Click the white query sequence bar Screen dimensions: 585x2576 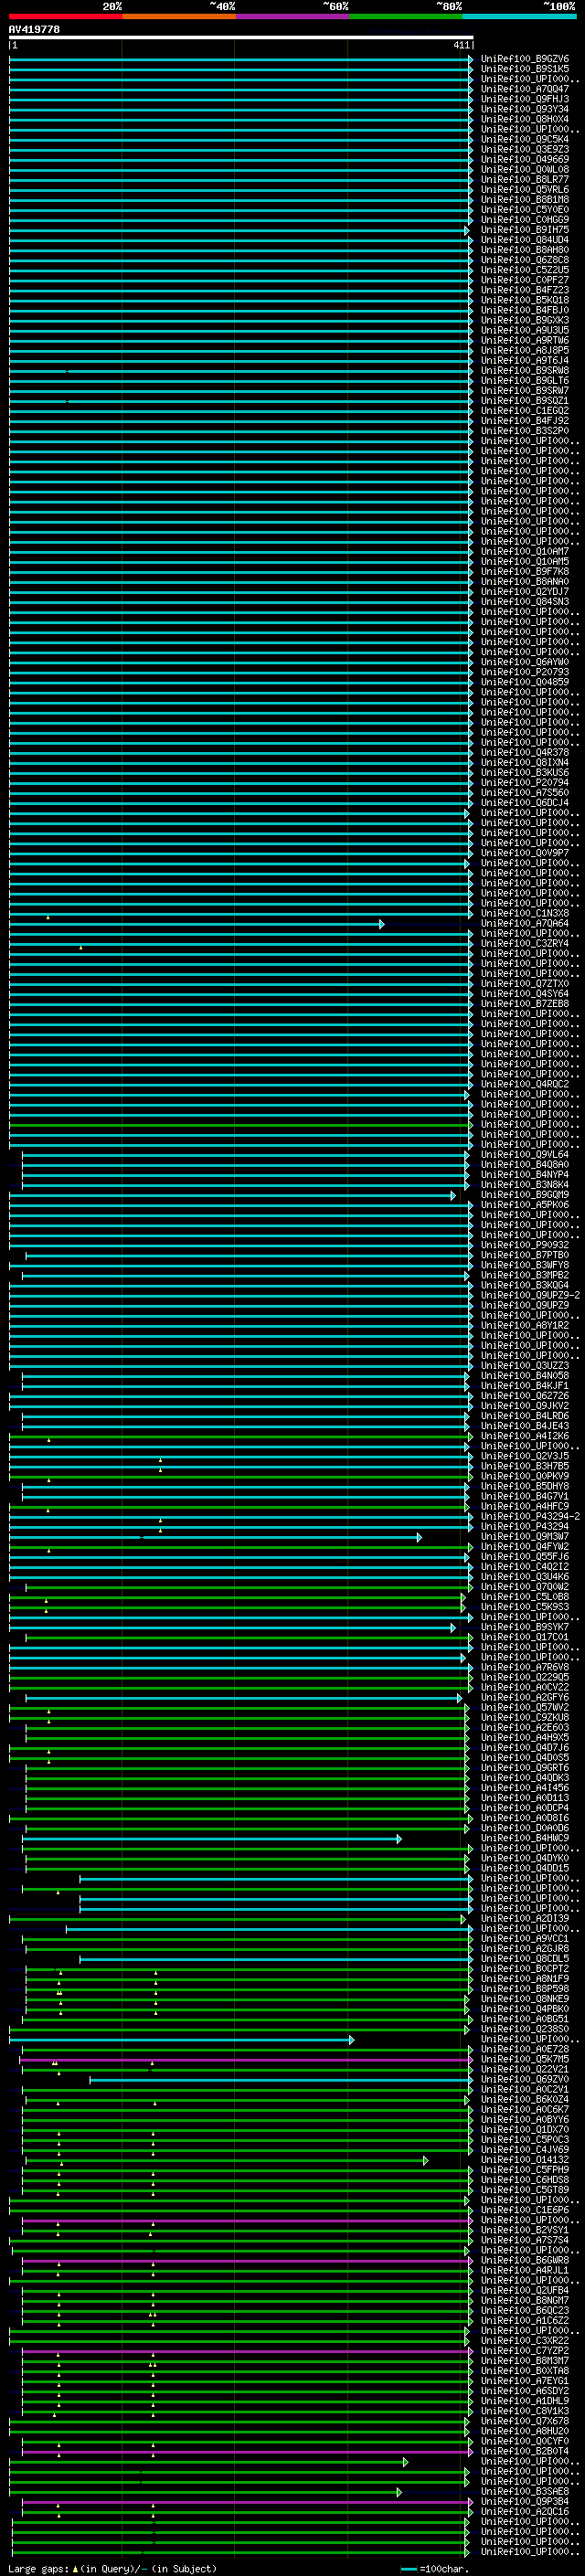tap(241, 37)
